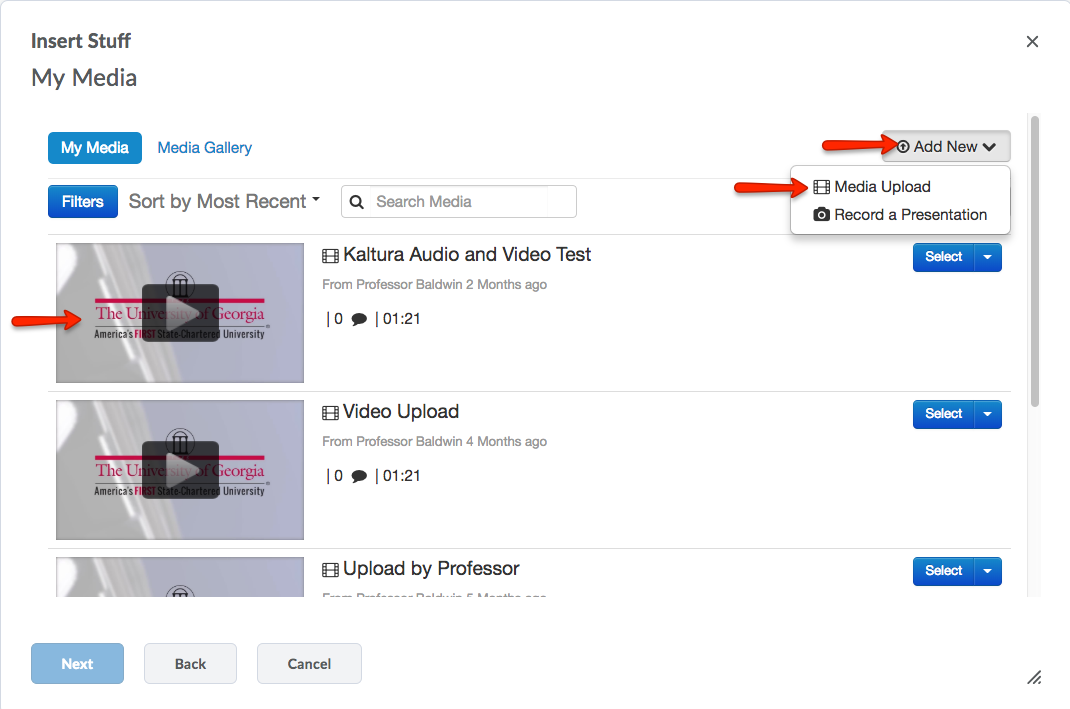
Task: Open the Upload by Professor title
Action: coord(431,568)
